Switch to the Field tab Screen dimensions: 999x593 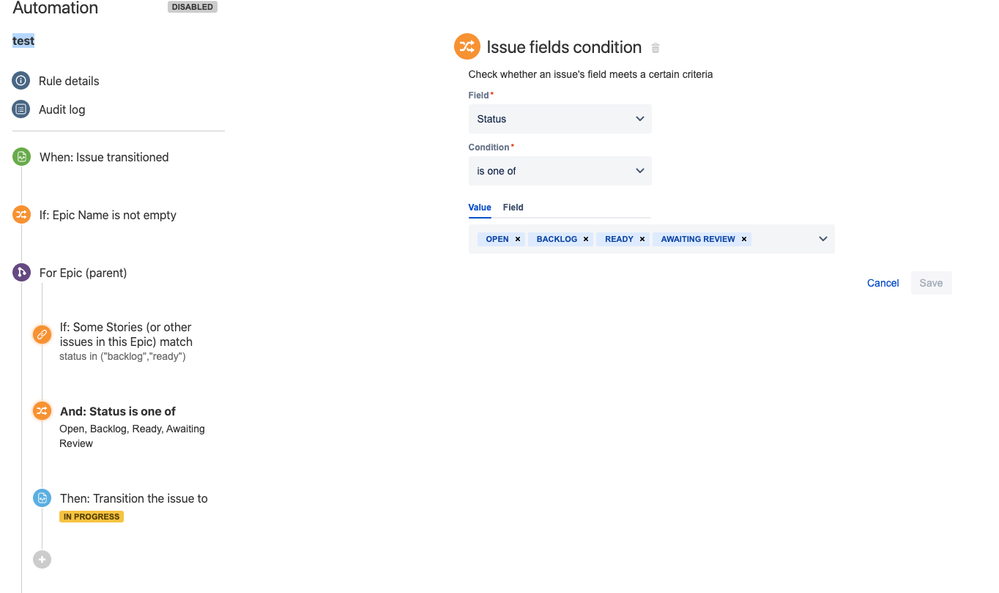point(513,207)
